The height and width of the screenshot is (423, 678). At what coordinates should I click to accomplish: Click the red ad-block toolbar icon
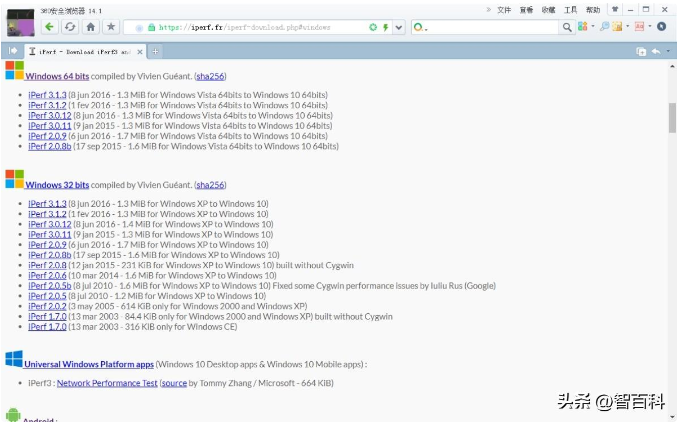pos(639,27)
